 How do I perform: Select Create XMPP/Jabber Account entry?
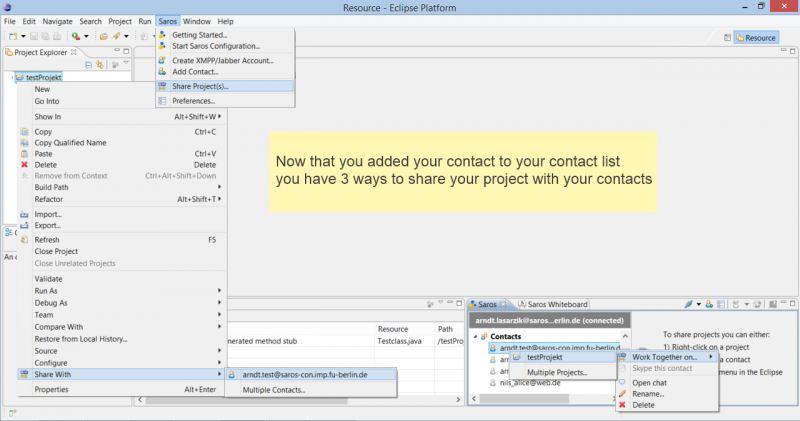point(225,60)
